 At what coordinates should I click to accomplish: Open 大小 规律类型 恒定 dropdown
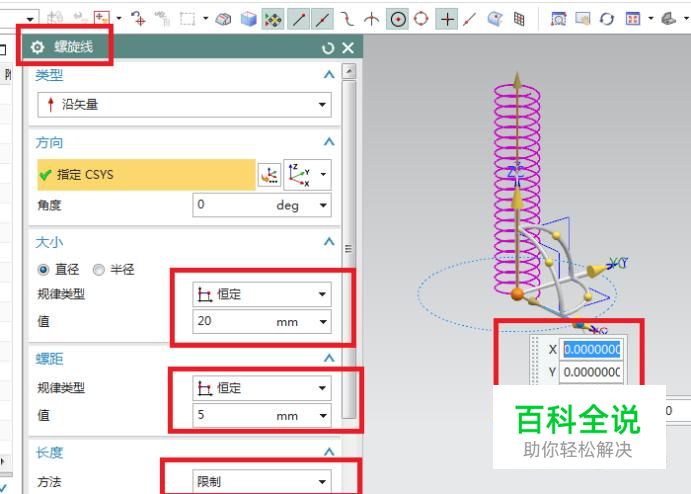[262, 294]
